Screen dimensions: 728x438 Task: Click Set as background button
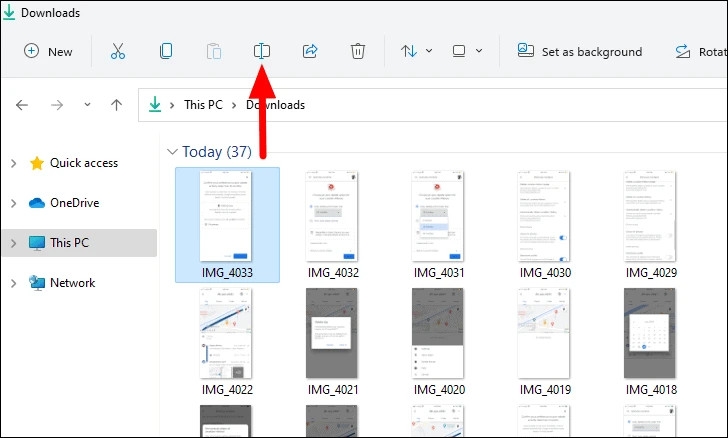pos(580,51)
